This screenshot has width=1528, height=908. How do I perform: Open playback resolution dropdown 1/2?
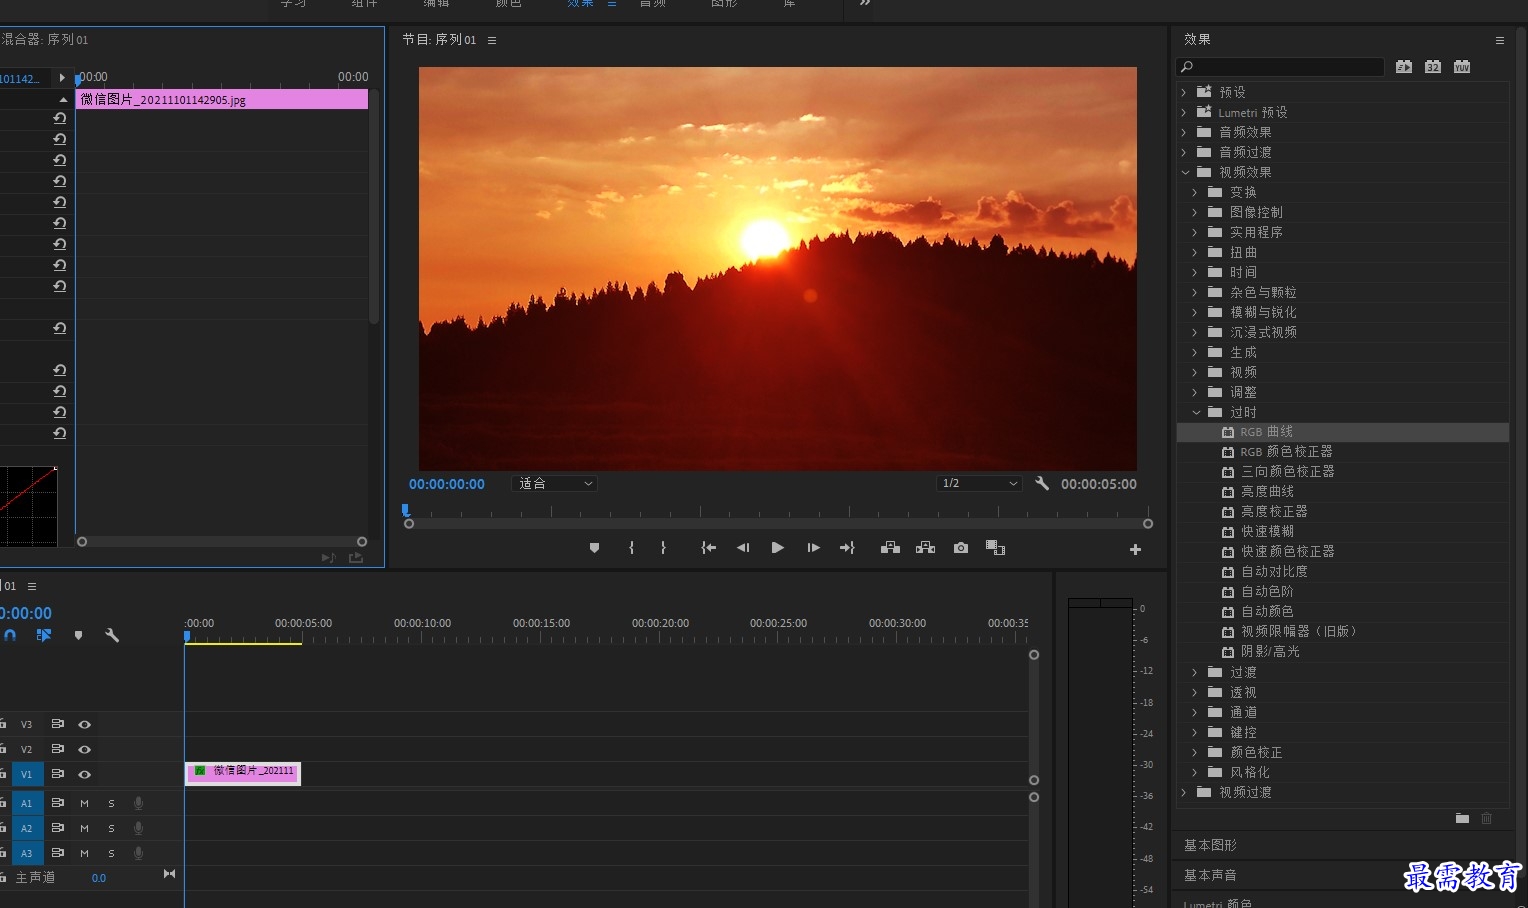click(x=979, y=483)
